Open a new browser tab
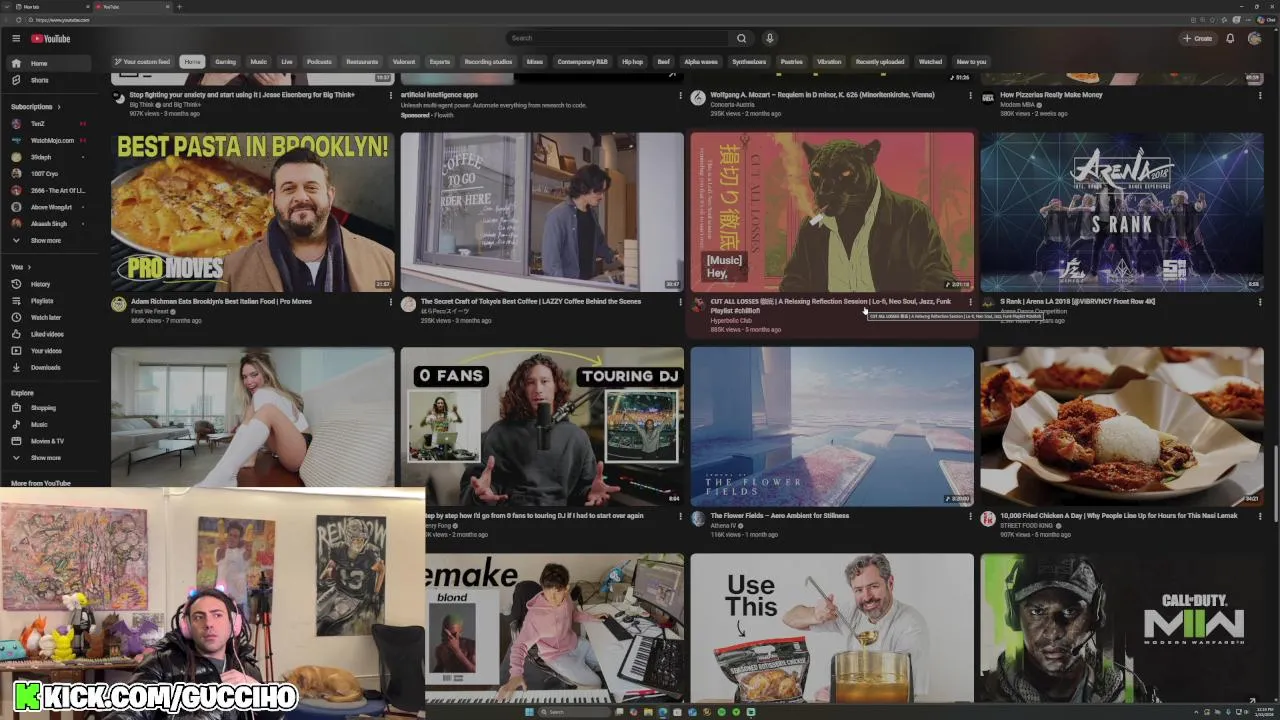 click(x=179, y=7)
